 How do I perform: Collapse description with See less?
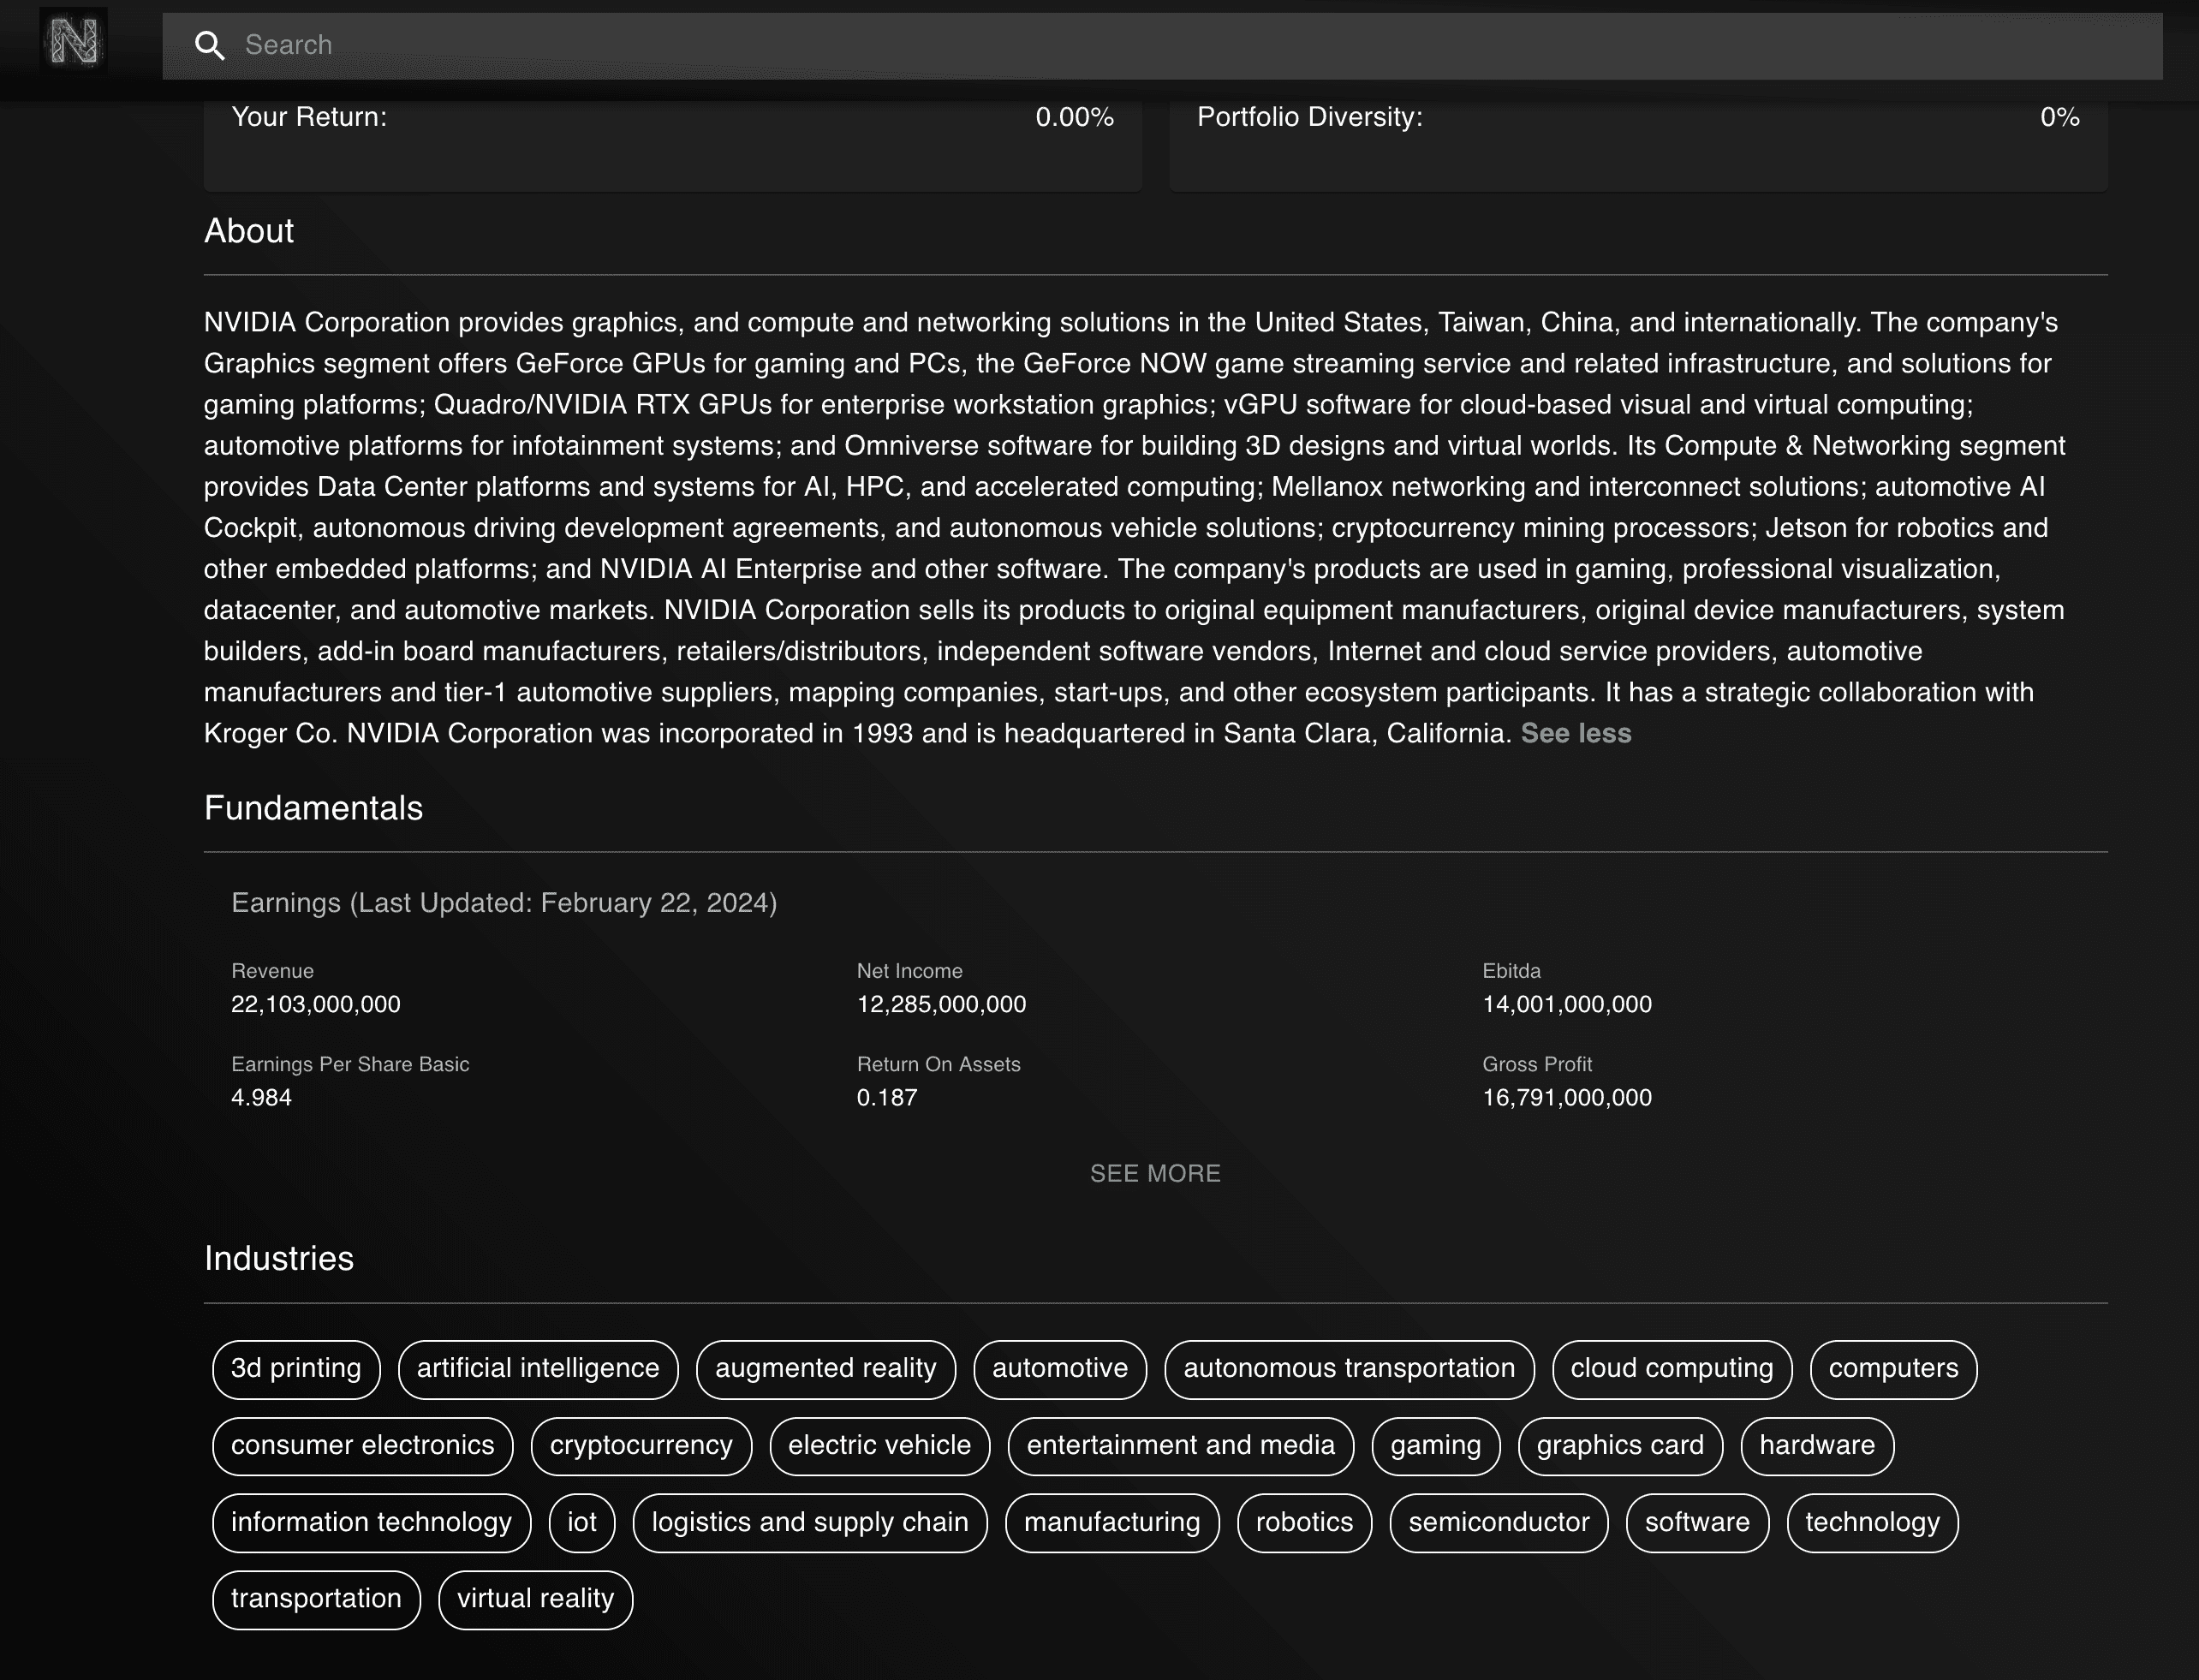coord(1575,733)
